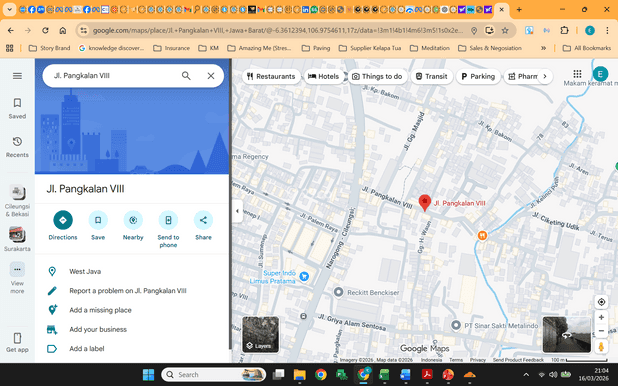Image resolution: width=618 pixels, height=386 pixels.
Task: Click the Street View pegman
Action: (x=601, y=347)
